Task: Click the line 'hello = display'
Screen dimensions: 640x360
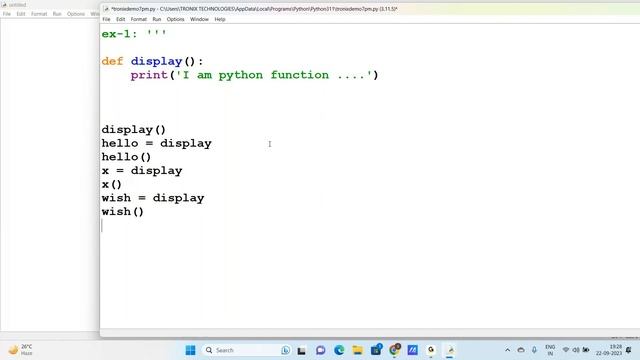Action: 156,143
